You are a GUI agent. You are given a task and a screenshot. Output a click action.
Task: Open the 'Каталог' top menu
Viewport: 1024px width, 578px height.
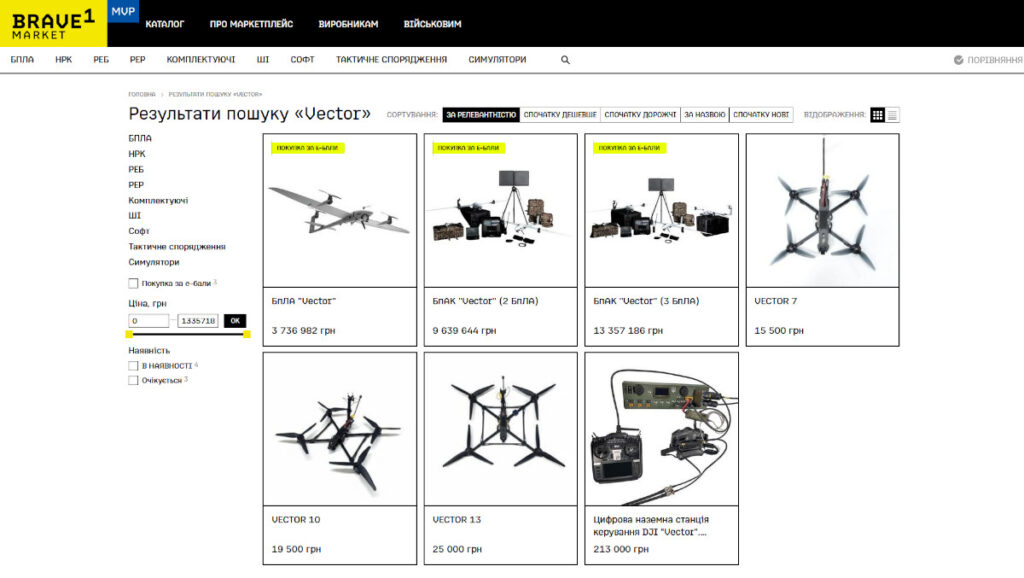click(164, 23)
